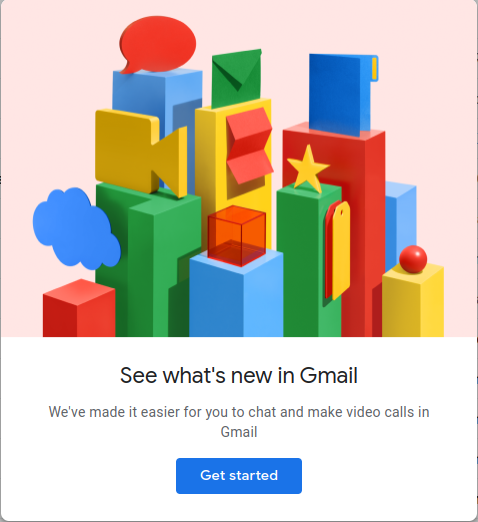Click the red folded zigzag paper shape
Screen dimensions: 478x522
click(249, 146)
